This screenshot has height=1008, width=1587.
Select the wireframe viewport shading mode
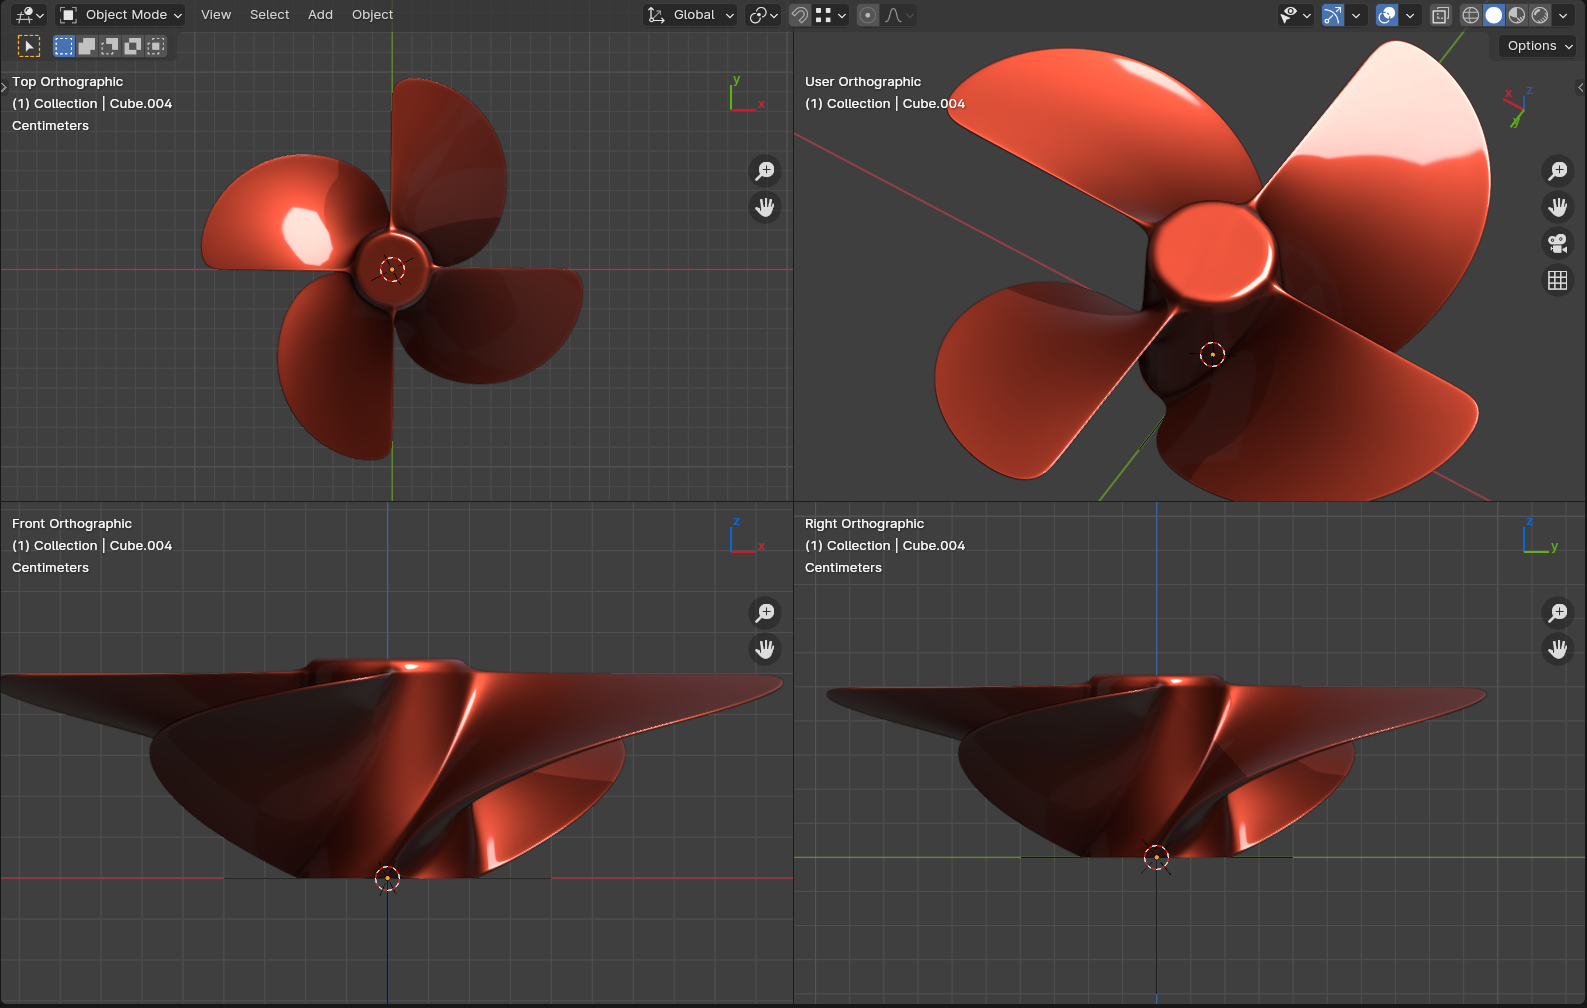point(1470,15)
